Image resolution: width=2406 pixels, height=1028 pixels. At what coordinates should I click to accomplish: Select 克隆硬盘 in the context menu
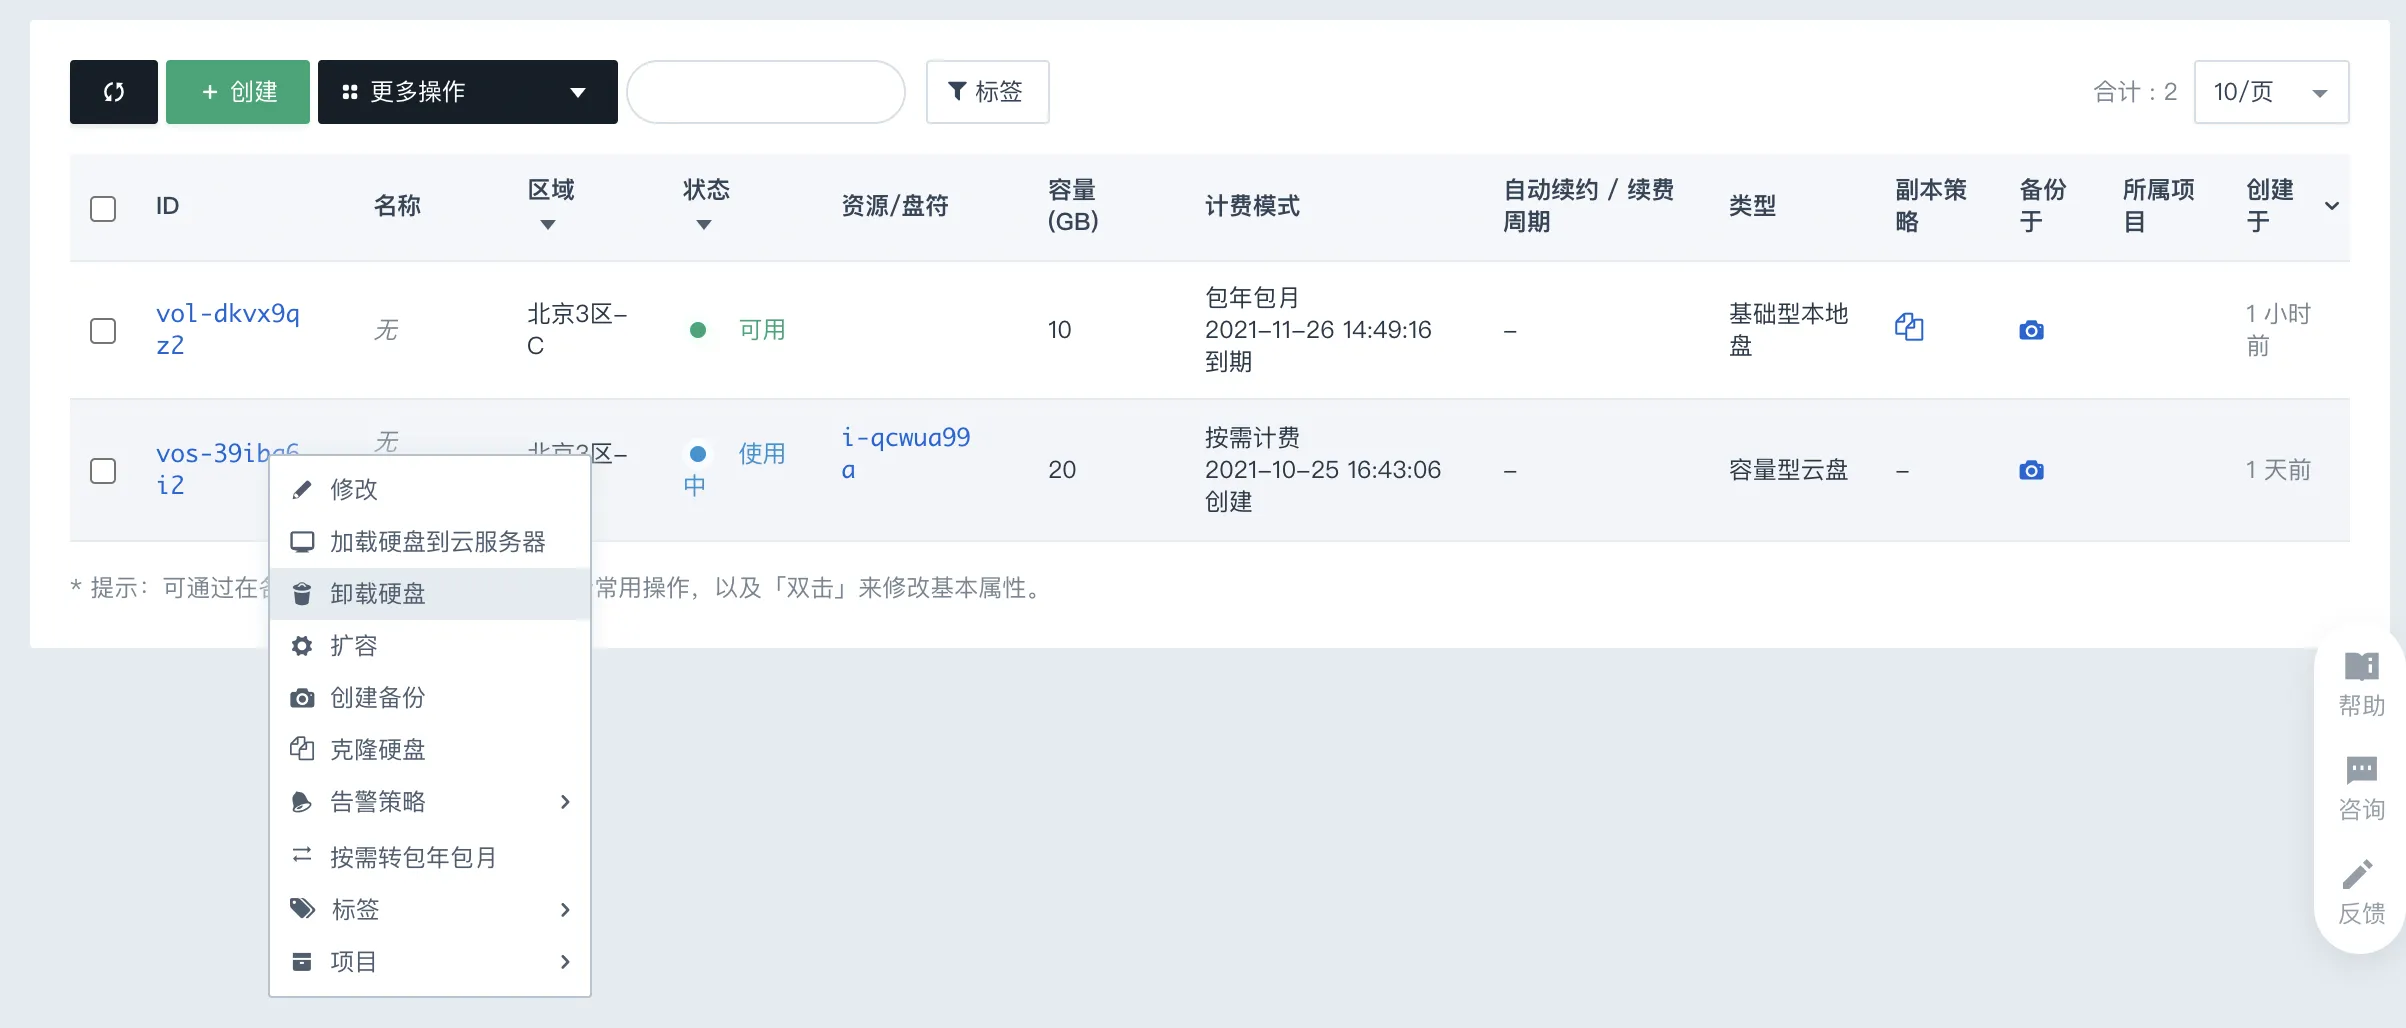[430, 749]
